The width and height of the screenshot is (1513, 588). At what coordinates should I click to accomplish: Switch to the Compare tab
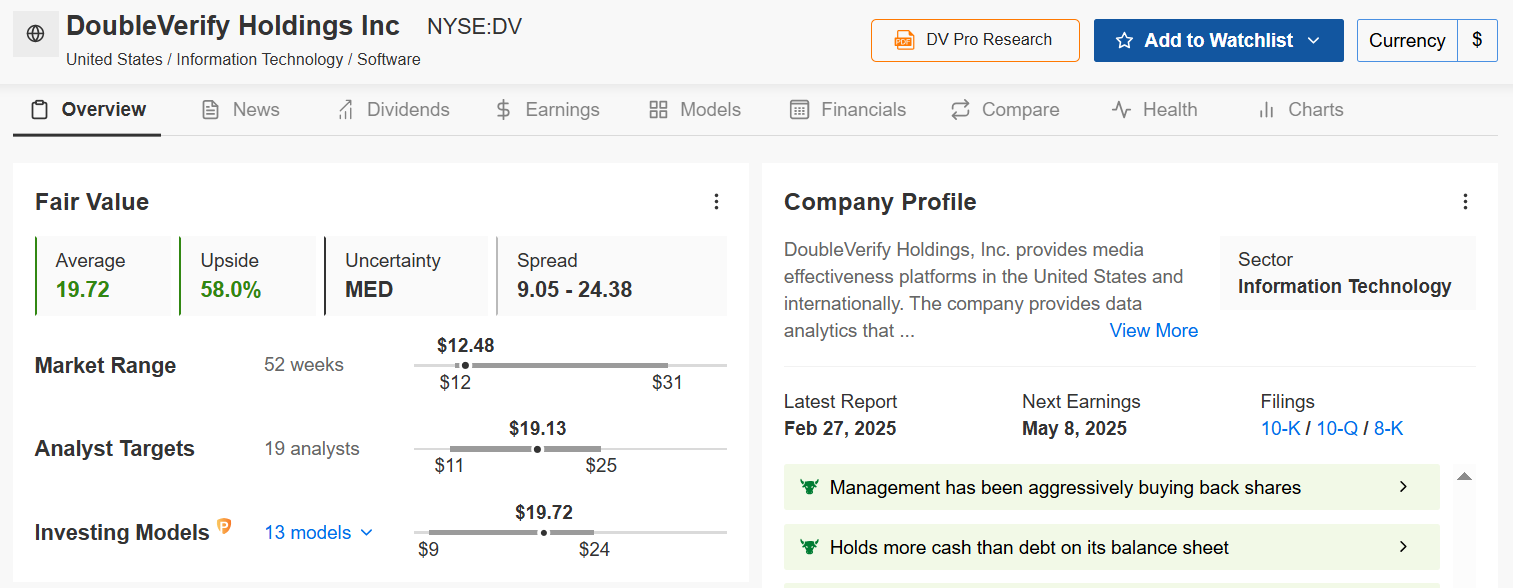click(x=1005, y=110)
